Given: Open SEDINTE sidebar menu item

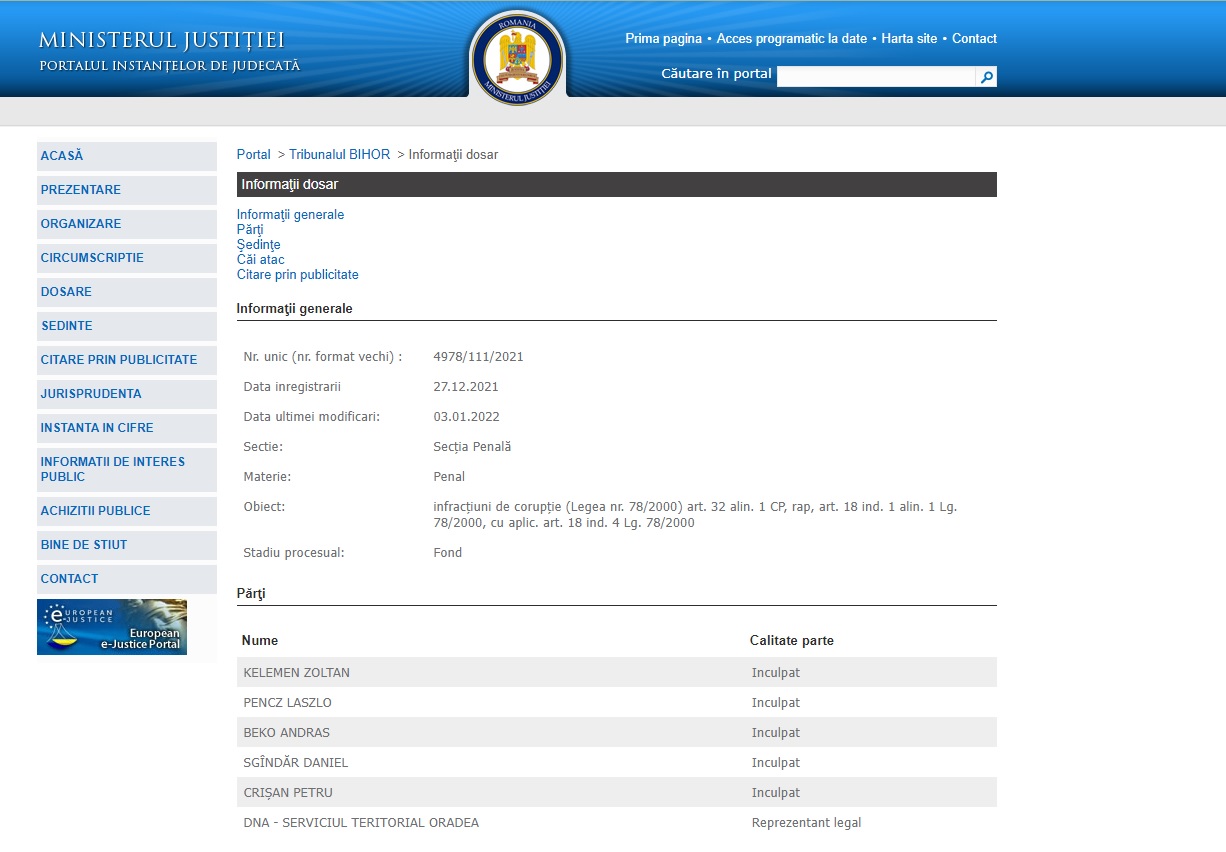Looking at the screenshot, I should click(x=127, y=326).
